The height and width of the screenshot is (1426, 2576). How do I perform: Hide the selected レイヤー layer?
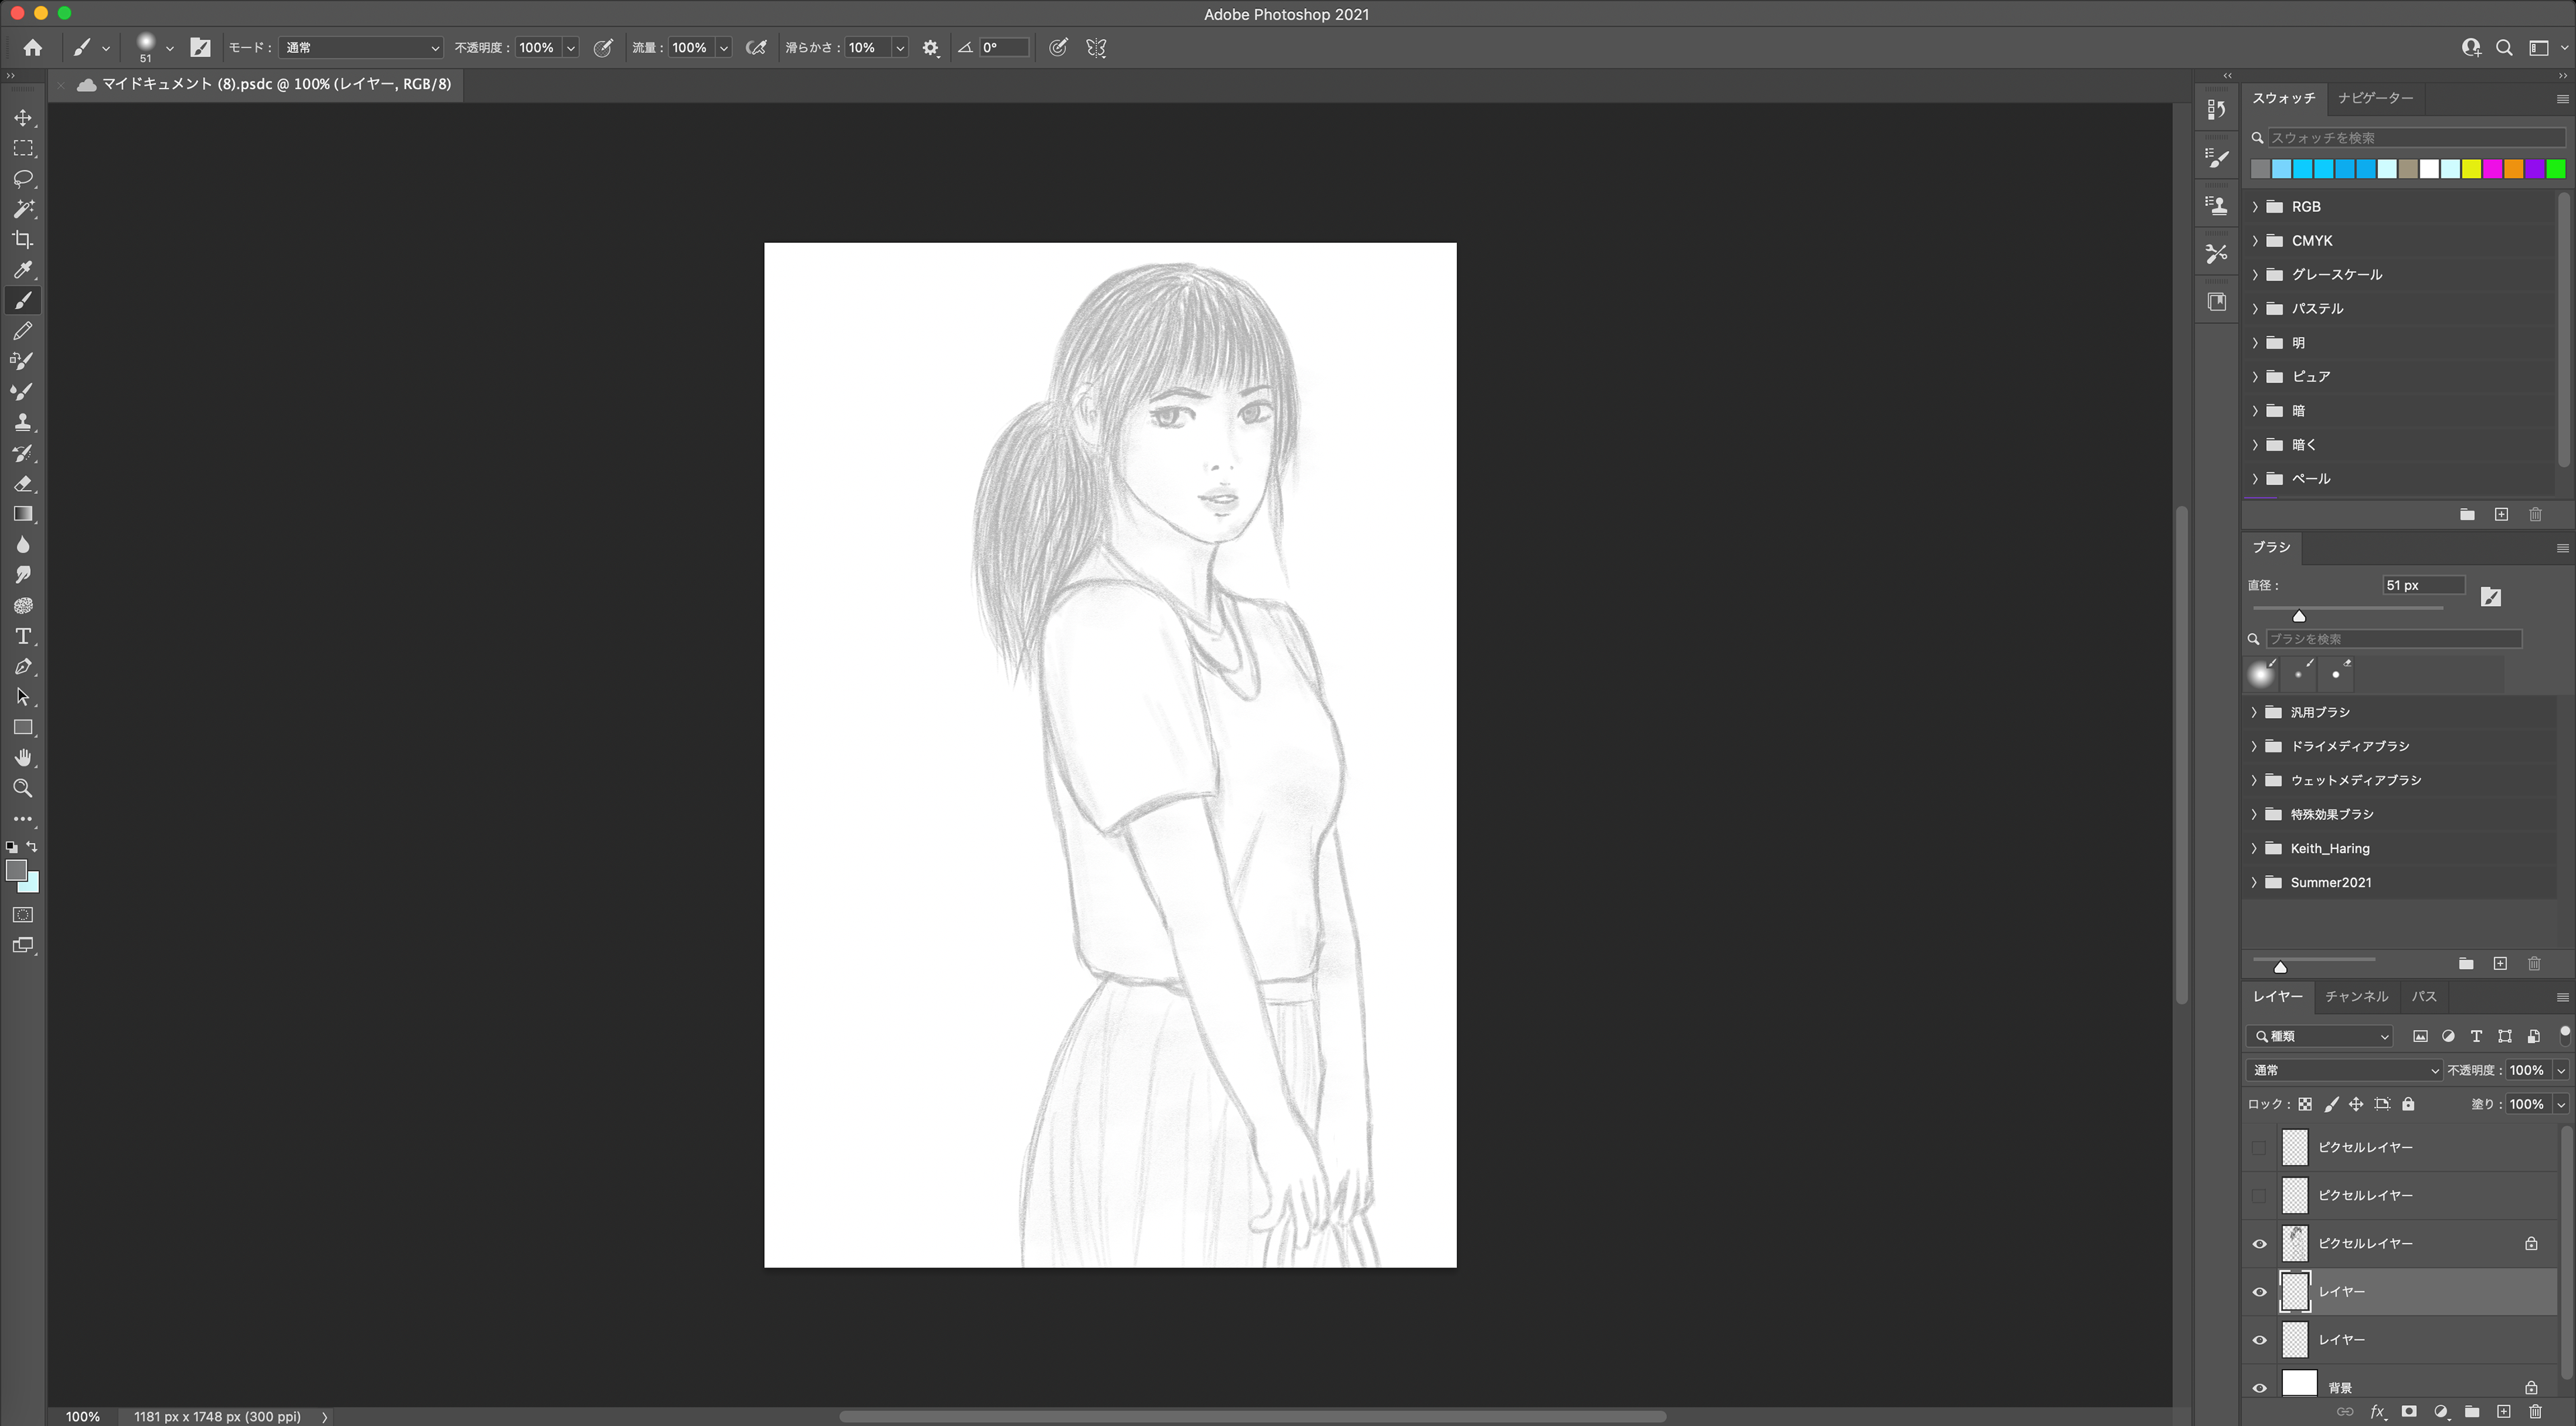[x=2259, y=1292]
